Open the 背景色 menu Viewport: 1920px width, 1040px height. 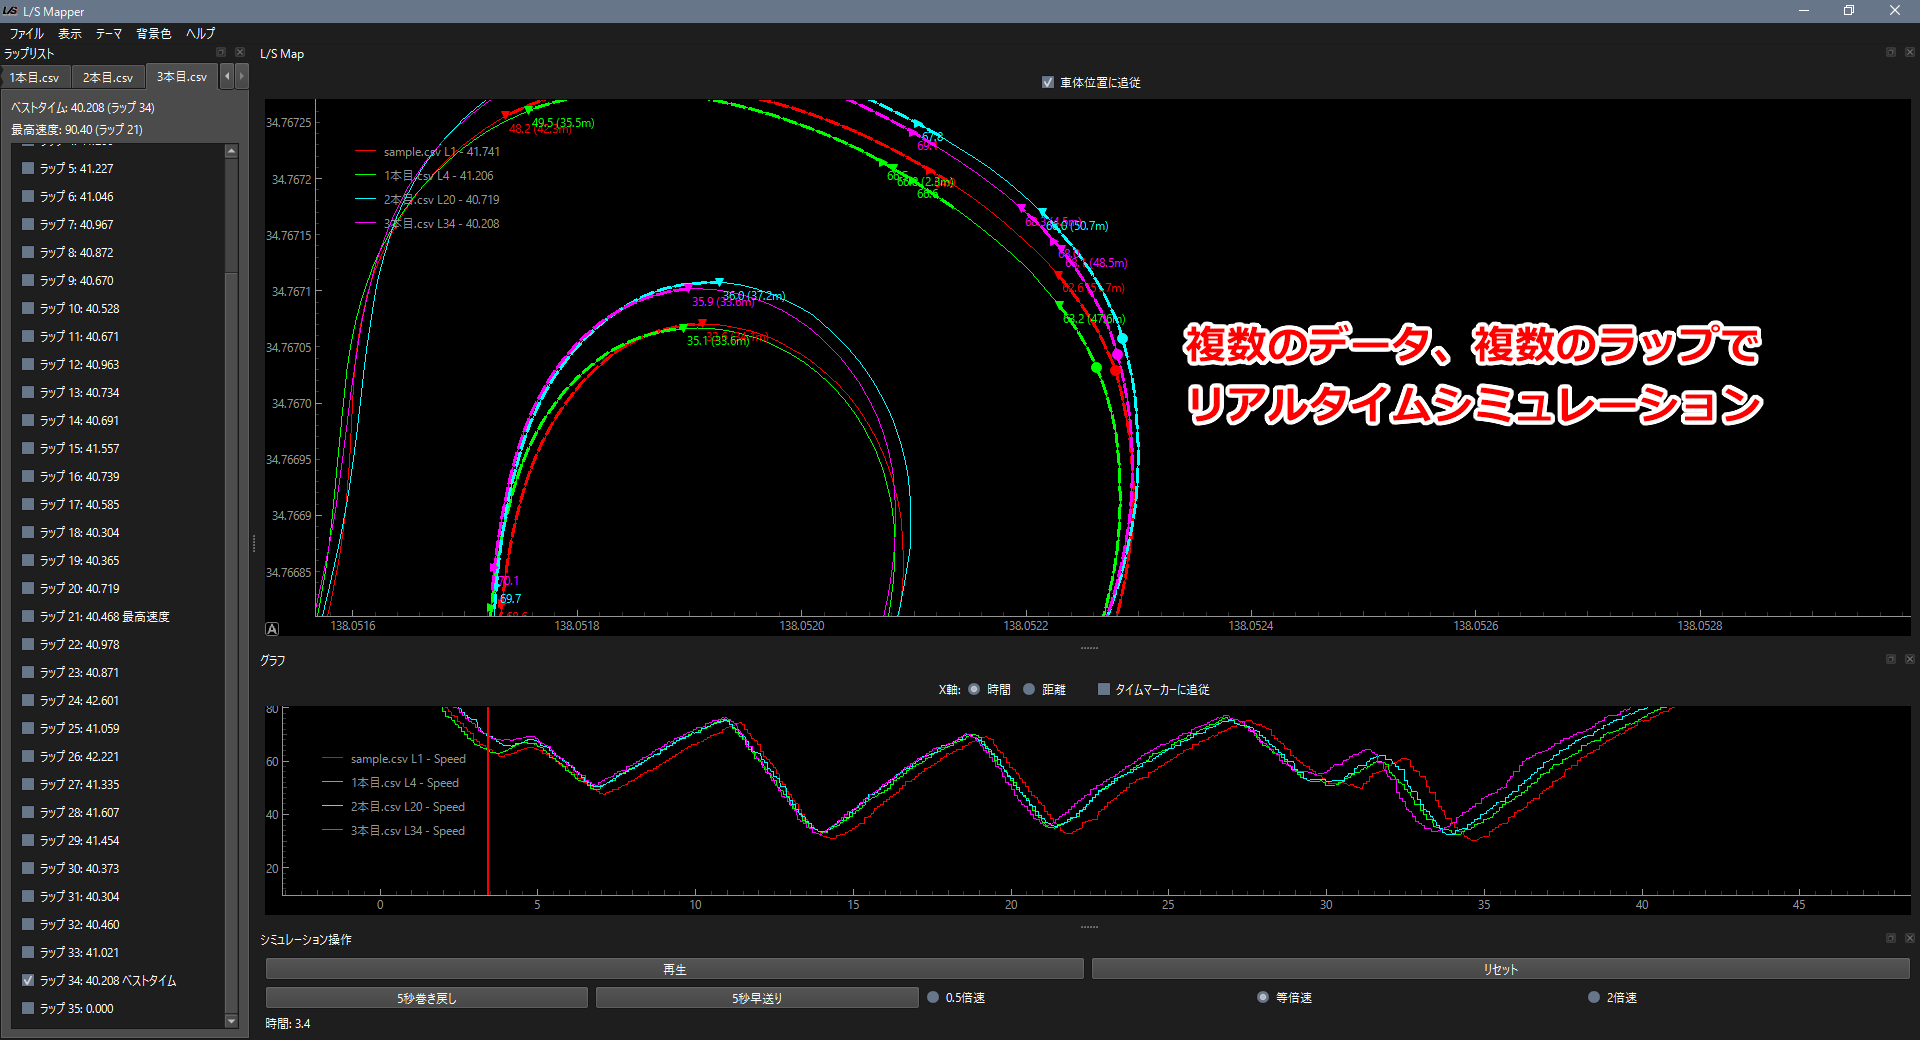point(153,33)
